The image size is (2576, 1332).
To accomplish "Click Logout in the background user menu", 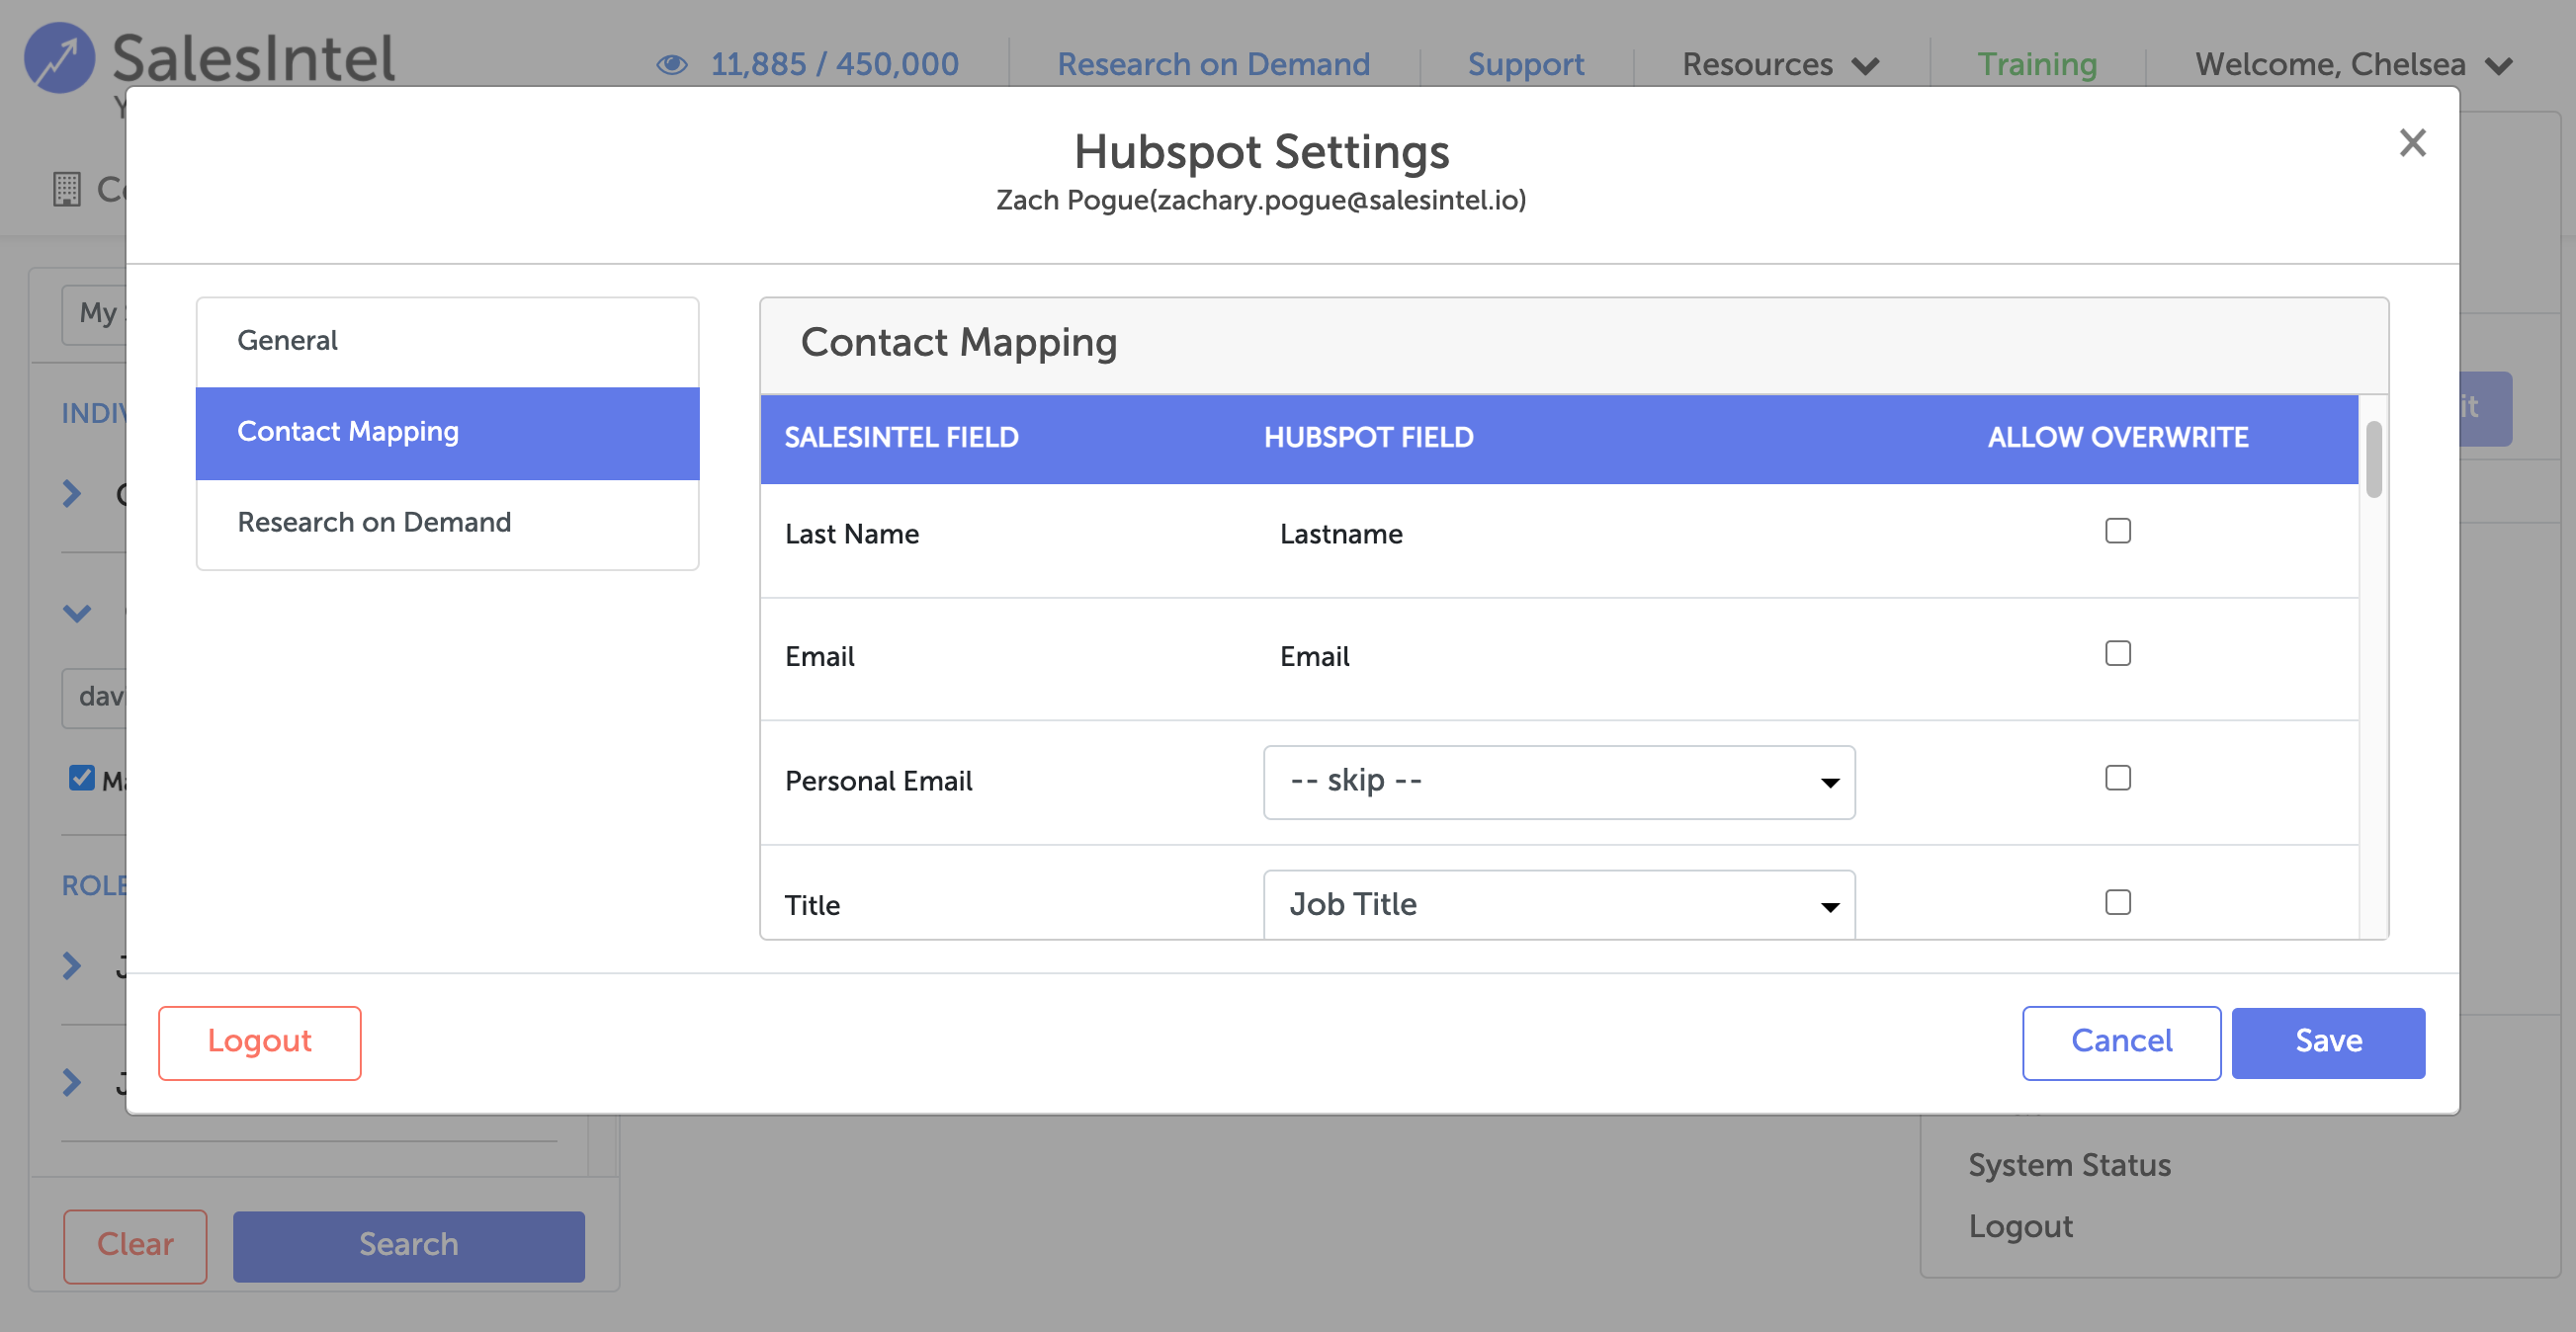I will click(2020, 1227).
